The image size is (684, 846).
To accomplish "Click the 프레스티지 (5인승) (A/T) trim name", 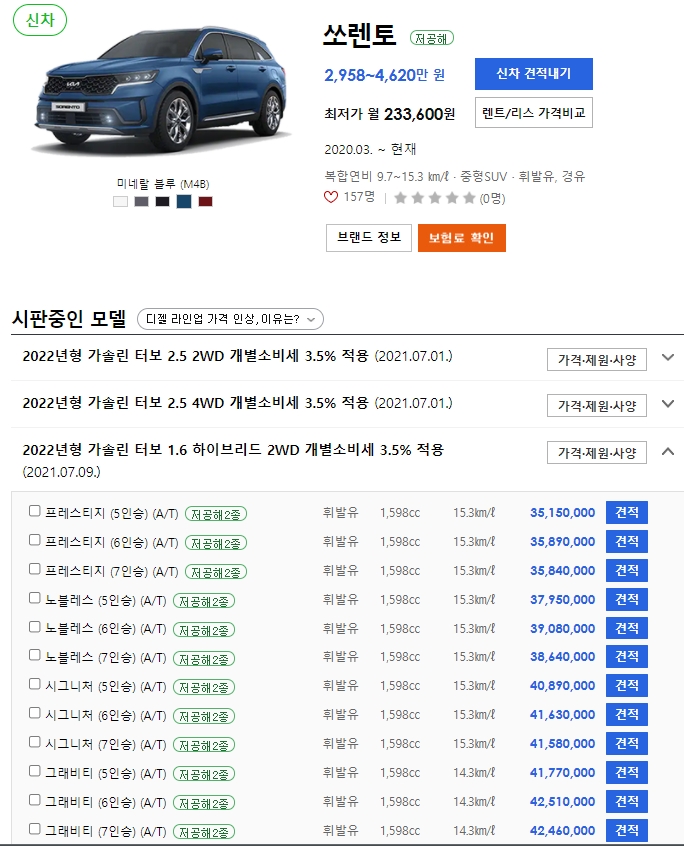I will pyautogui.click(x=111, y=513).
